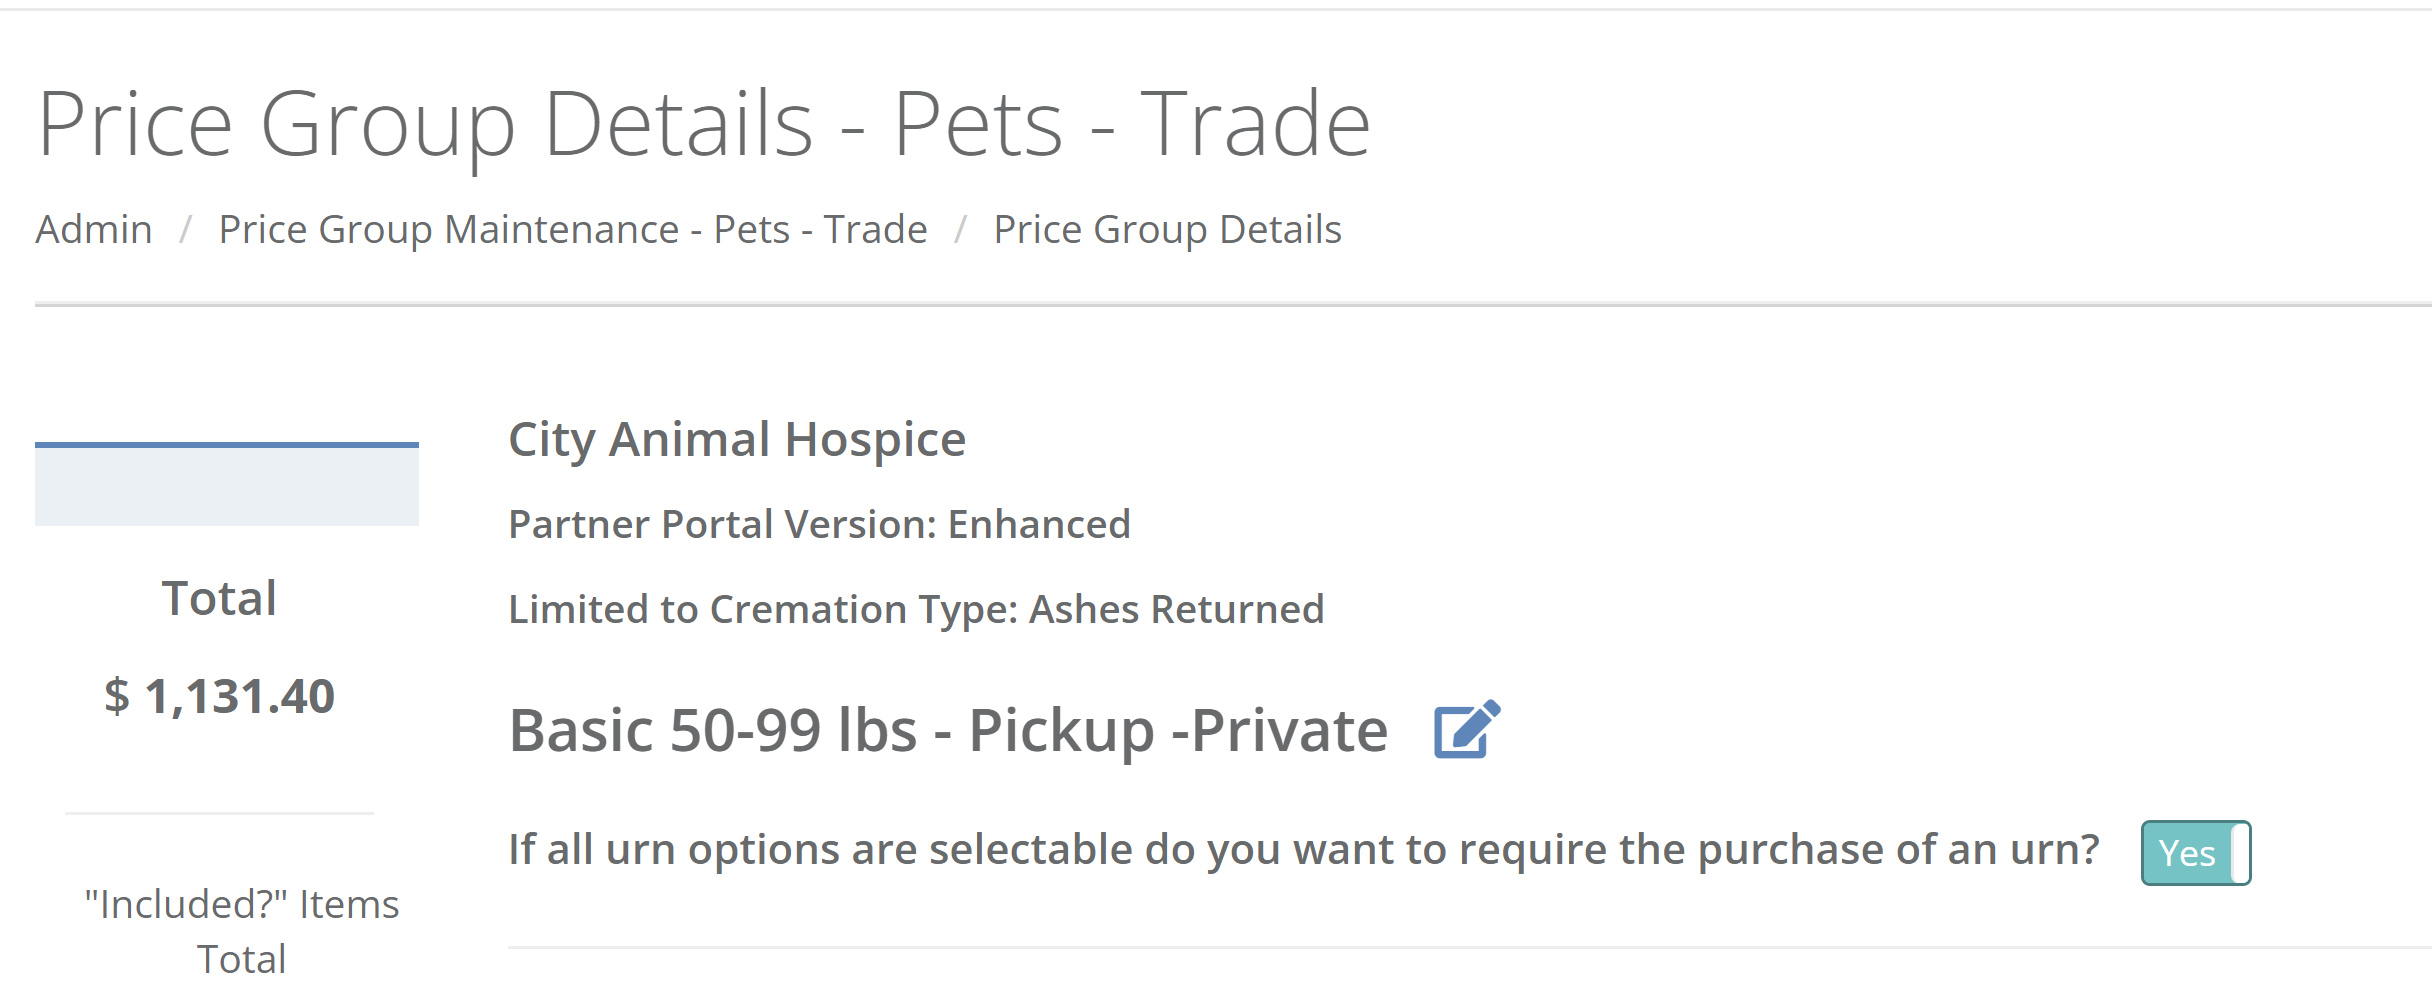Click the slash separator before Price Group Details breadcrumb
Viewport: 2432px width, 982px height.
(x=960, y=230)
